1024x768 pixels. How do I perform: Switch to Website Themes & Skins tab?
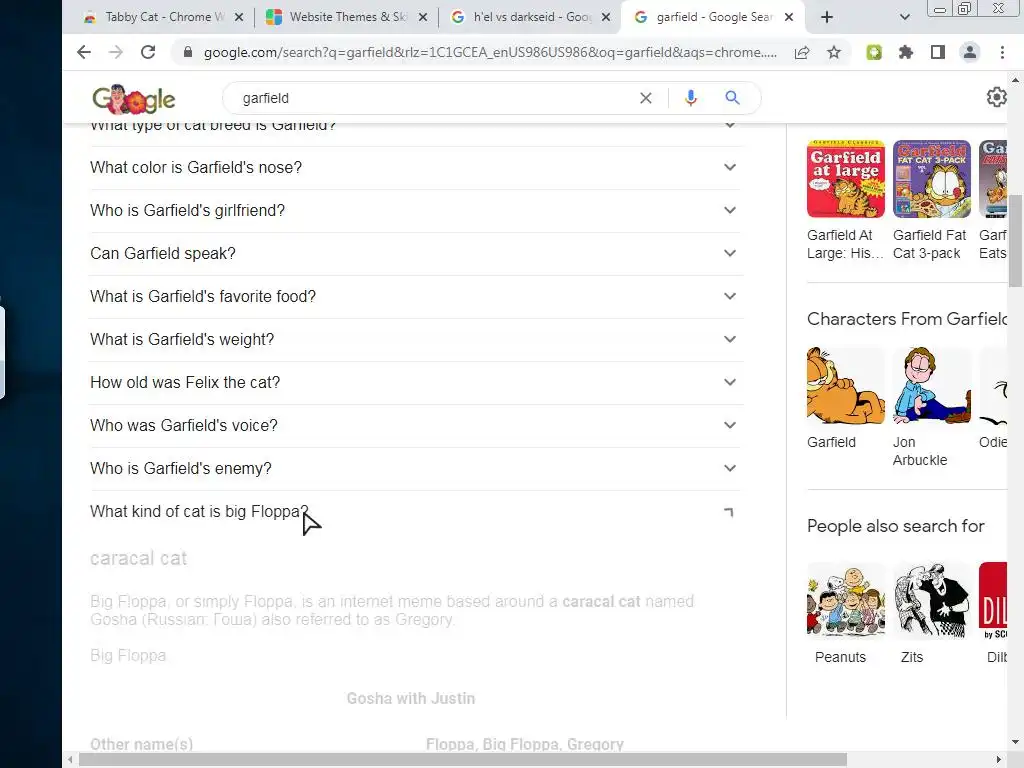point(346,17)
